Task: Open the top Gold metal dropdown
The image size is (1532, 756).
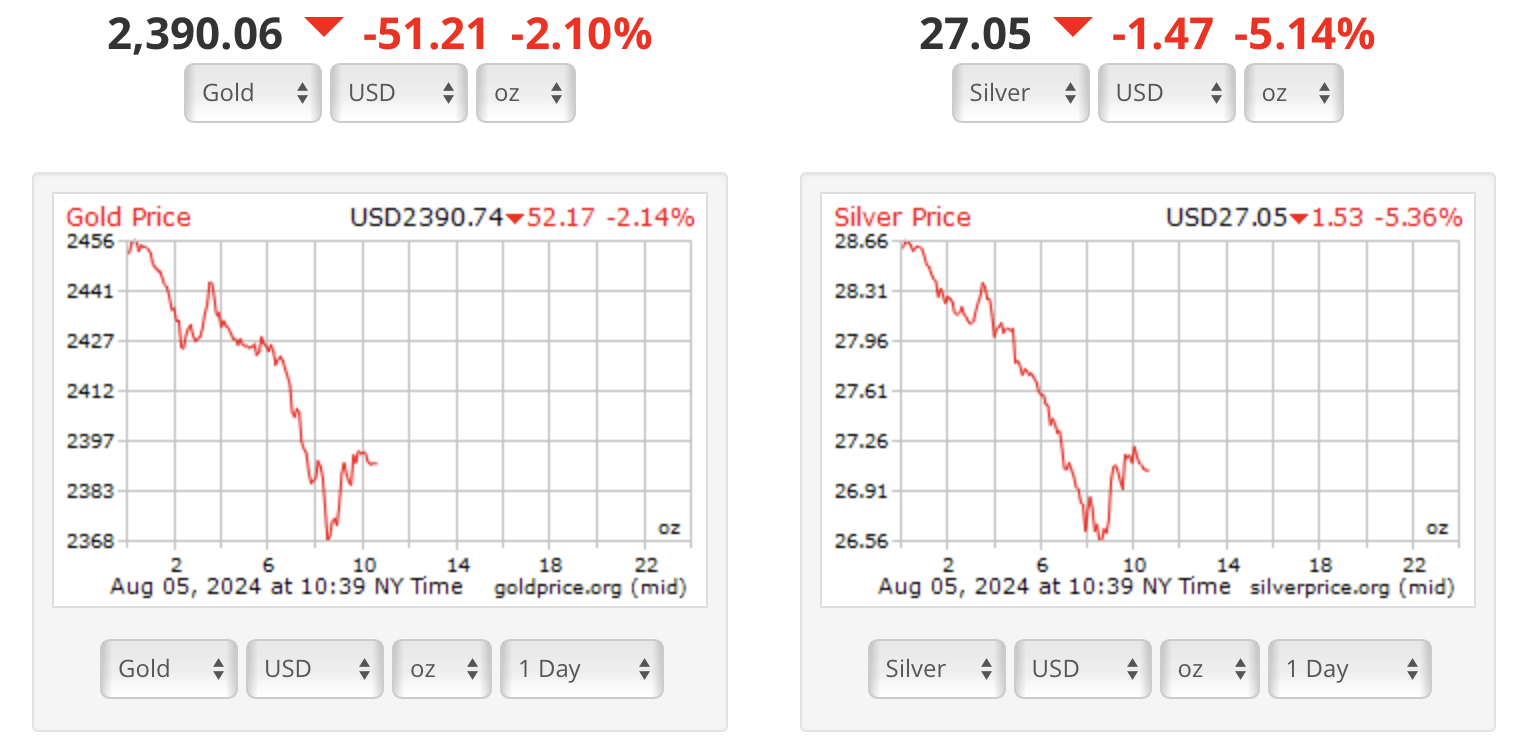Action: (x=253, y=93)
